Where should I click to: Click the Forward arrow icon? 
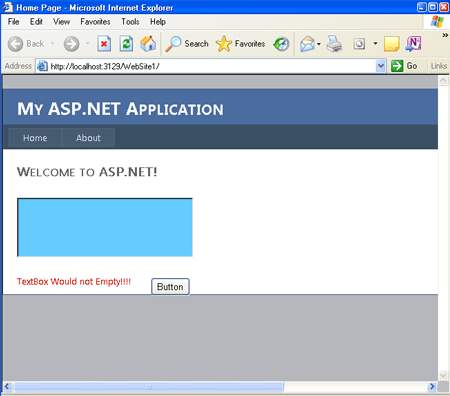point(71,44)
